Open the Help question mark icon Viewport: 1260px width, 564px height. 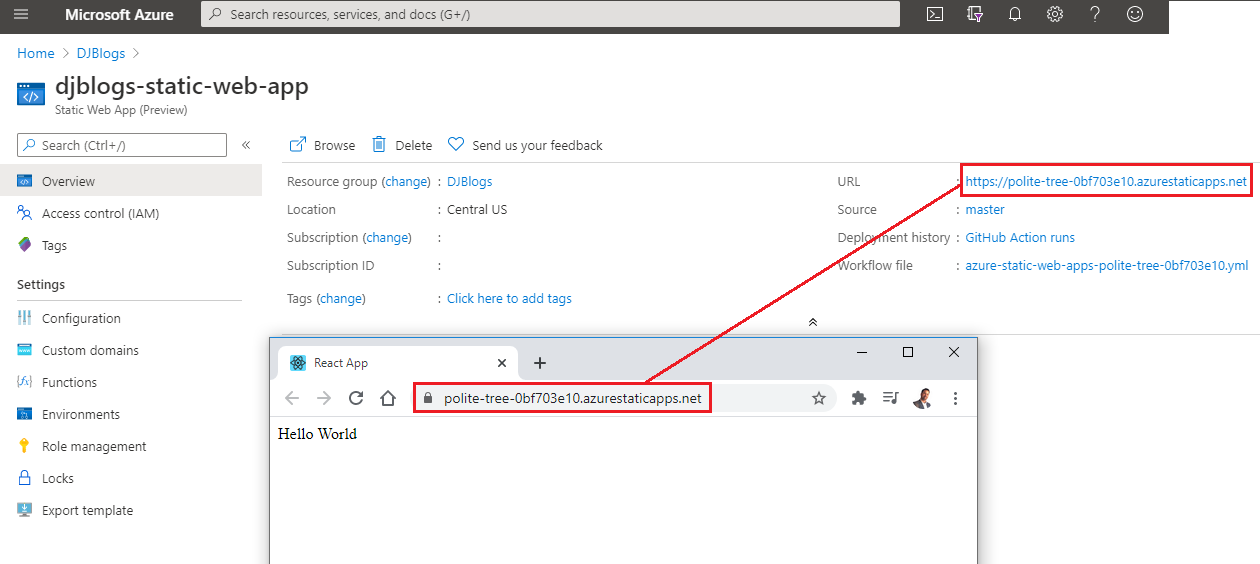[1095, 15]
